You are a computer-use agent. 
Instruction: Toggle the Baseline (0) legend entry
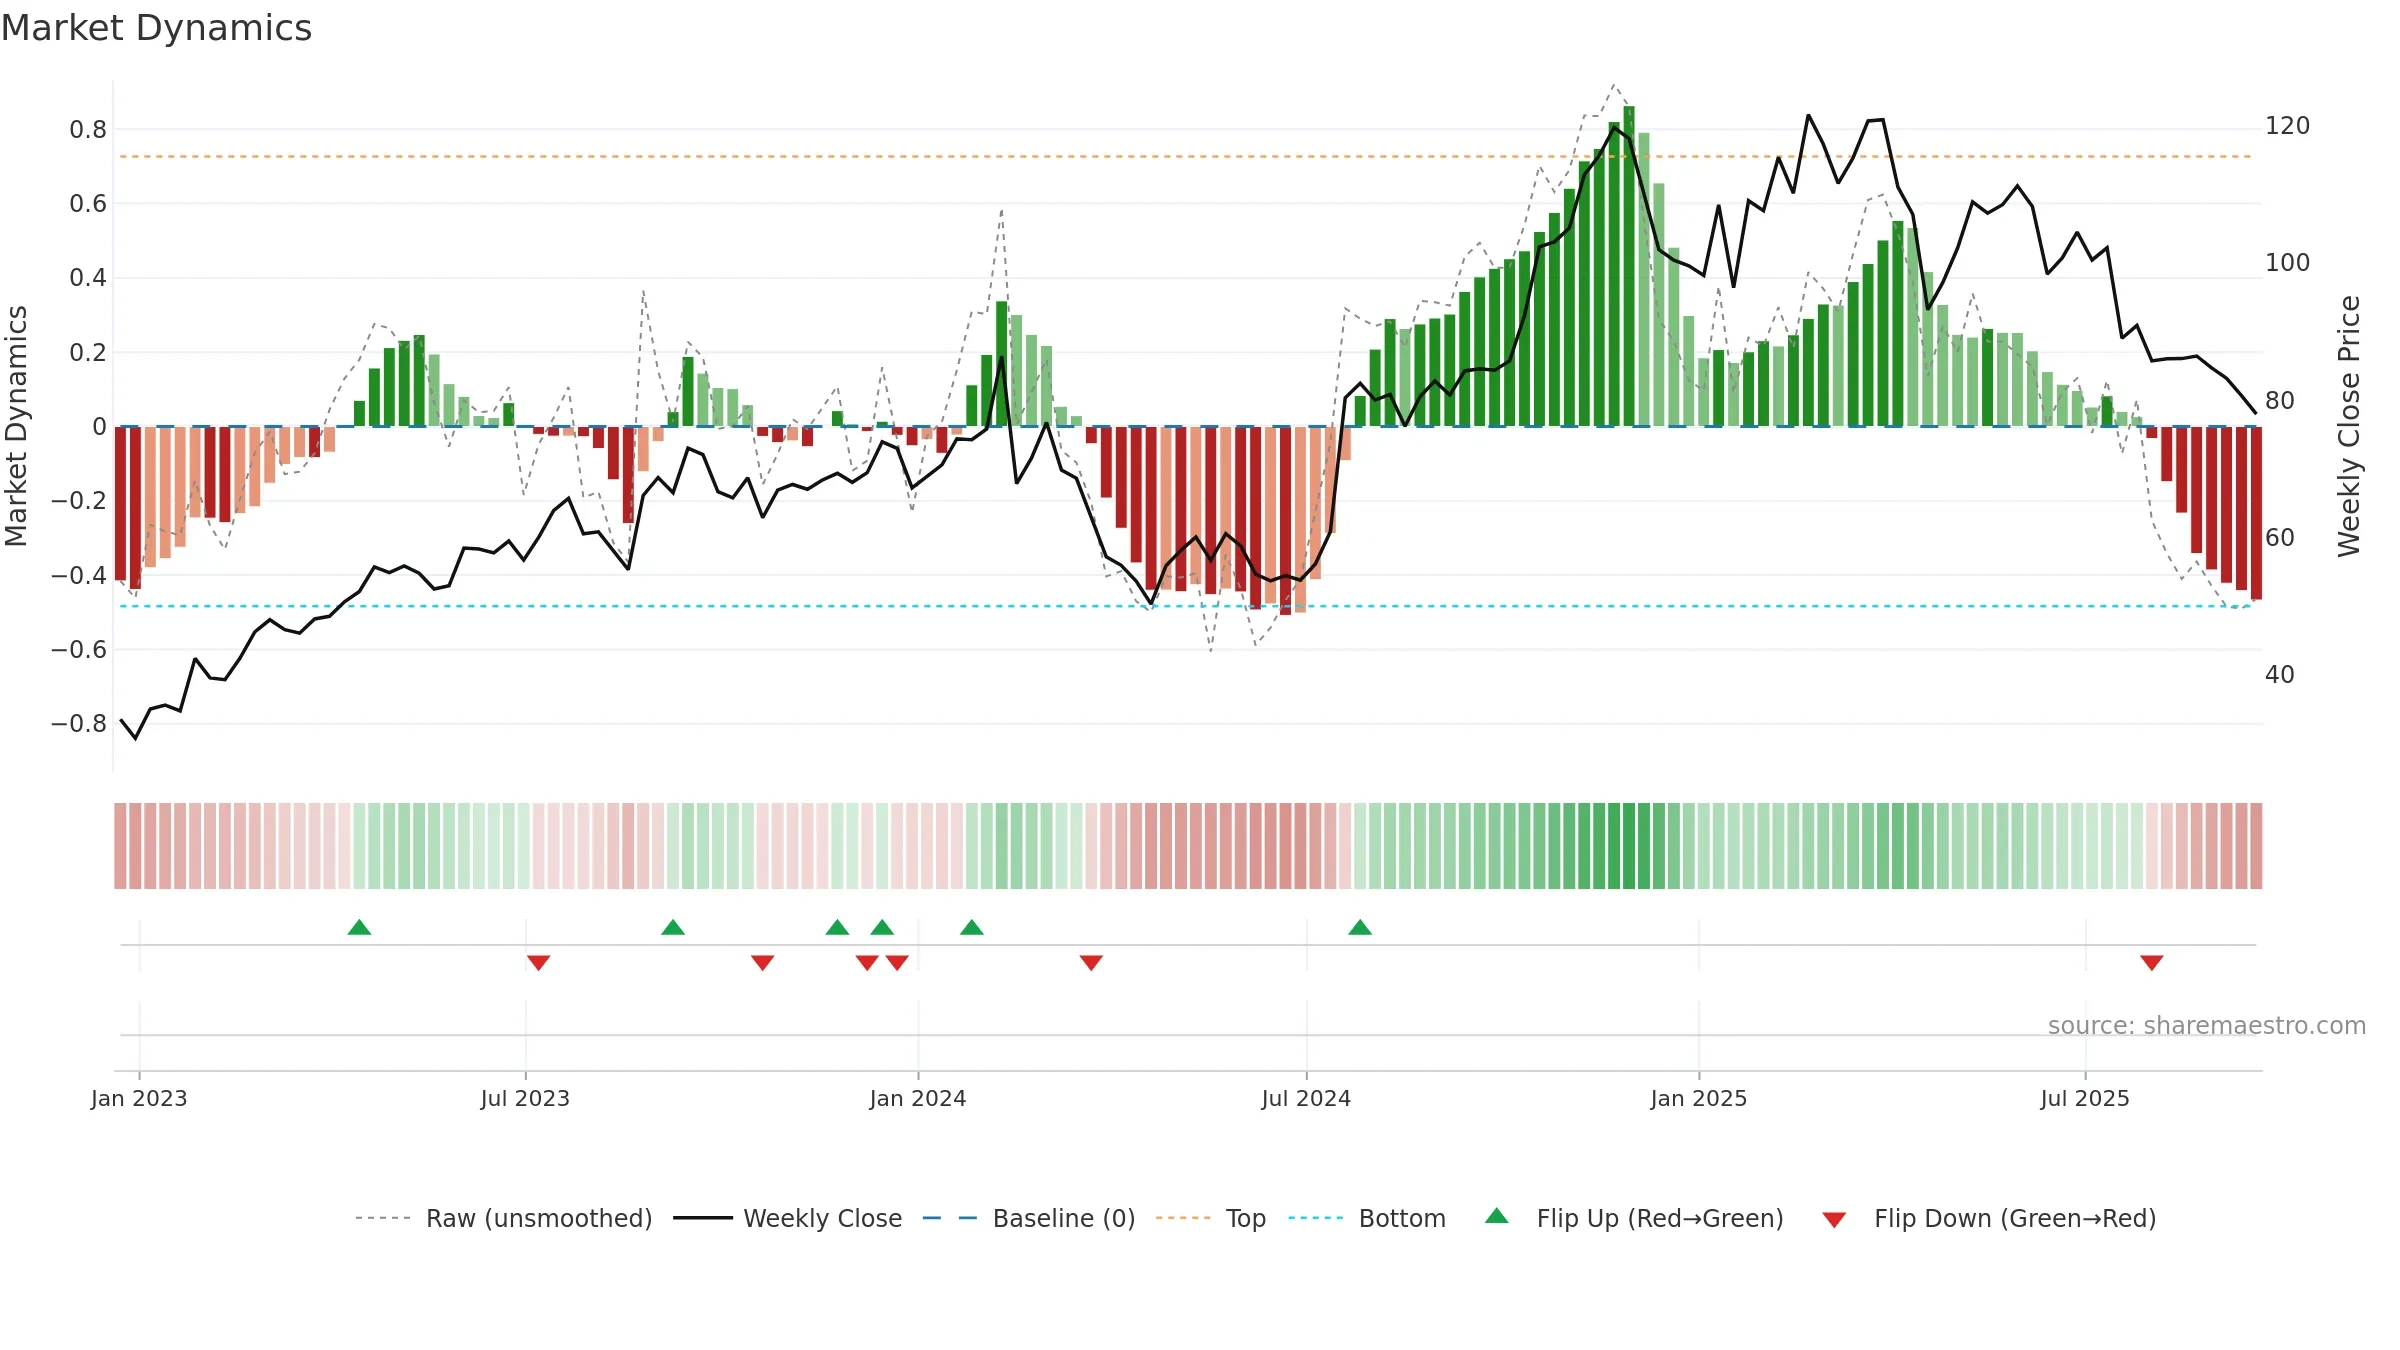coord(1028,1218)
